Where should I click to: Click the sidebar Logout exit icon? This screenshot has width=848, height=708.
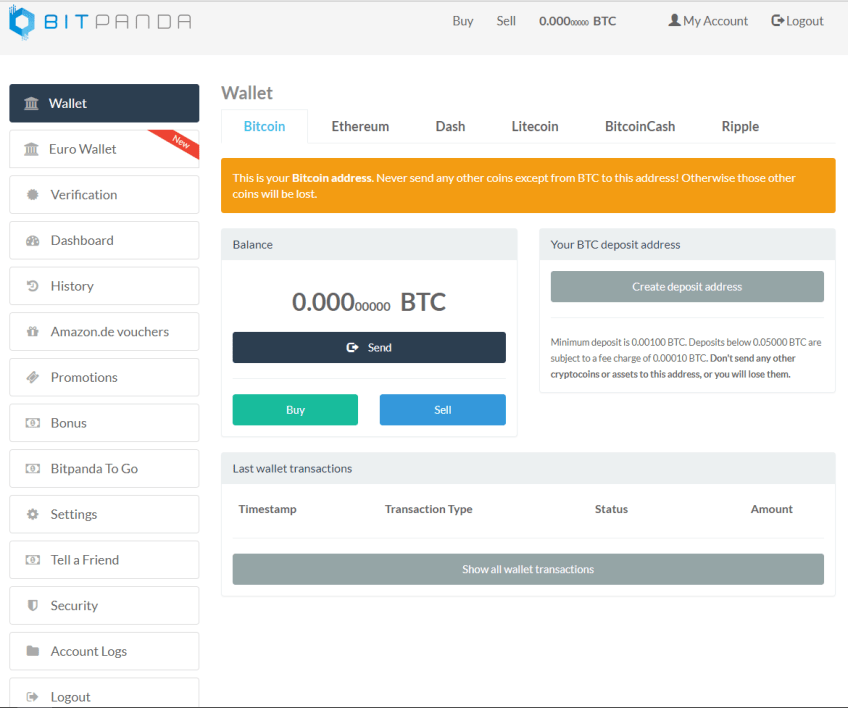(32, 697)
